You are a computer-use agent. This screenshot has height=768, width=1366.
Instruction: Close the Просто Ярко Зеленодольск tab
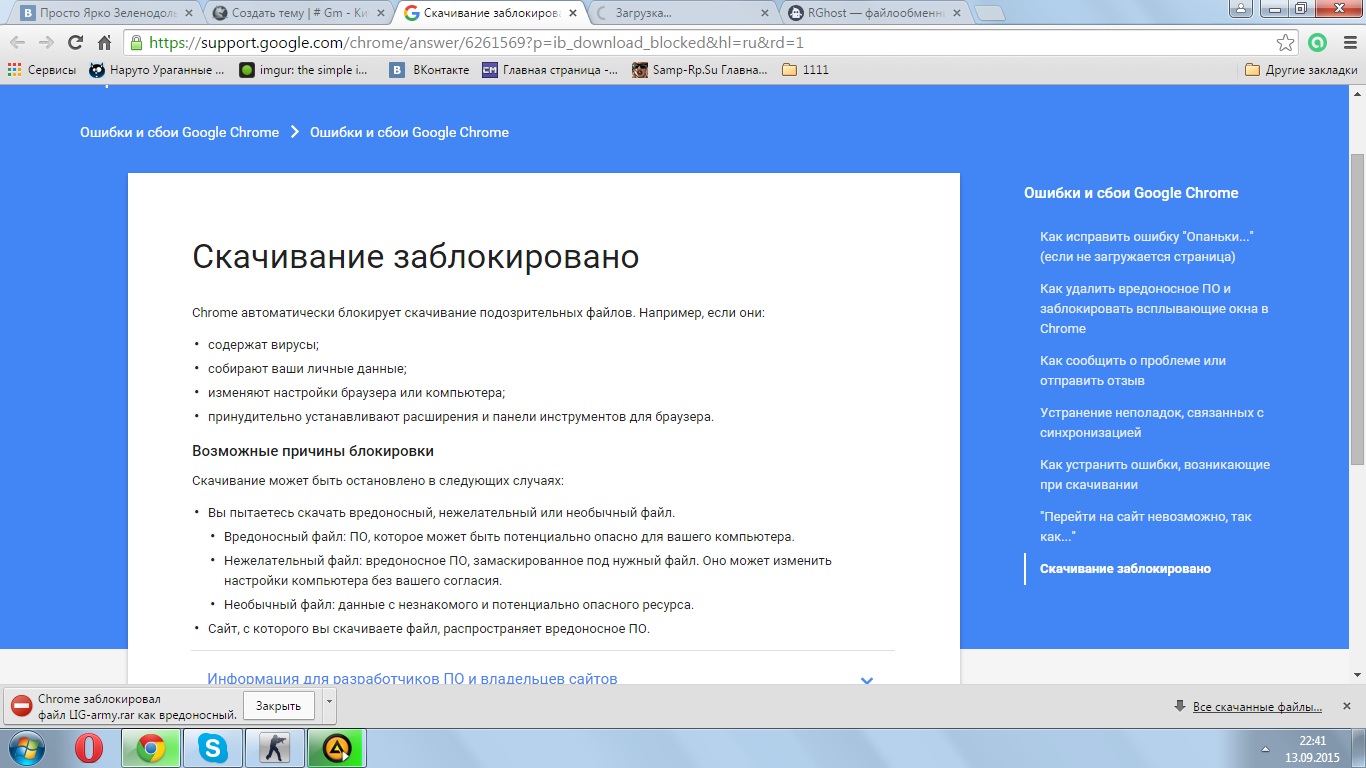tap(188, 14)
